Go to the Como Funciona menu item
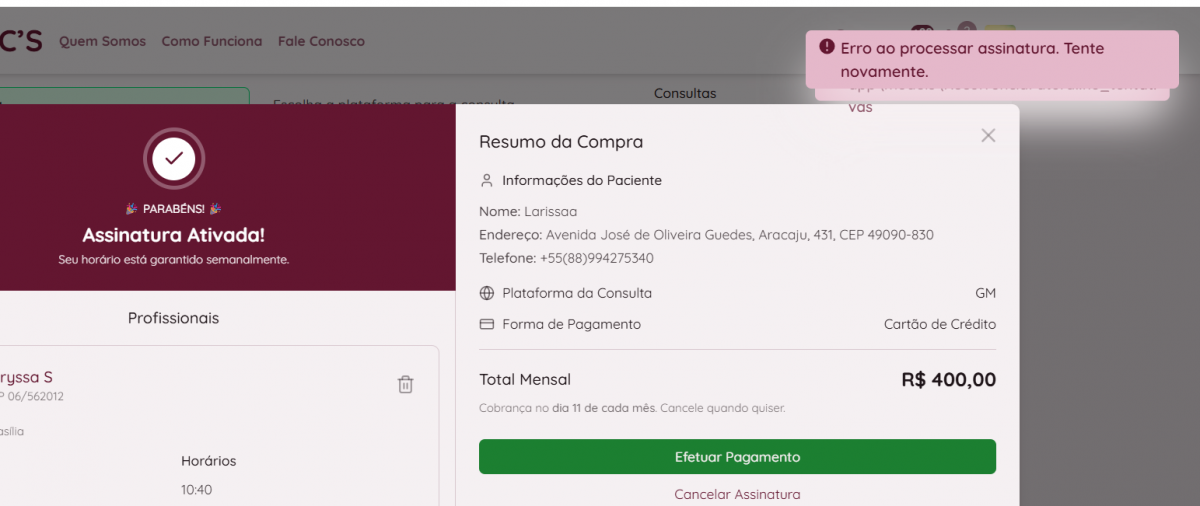This screenshot has height=506, width=1200. (211, 41)
